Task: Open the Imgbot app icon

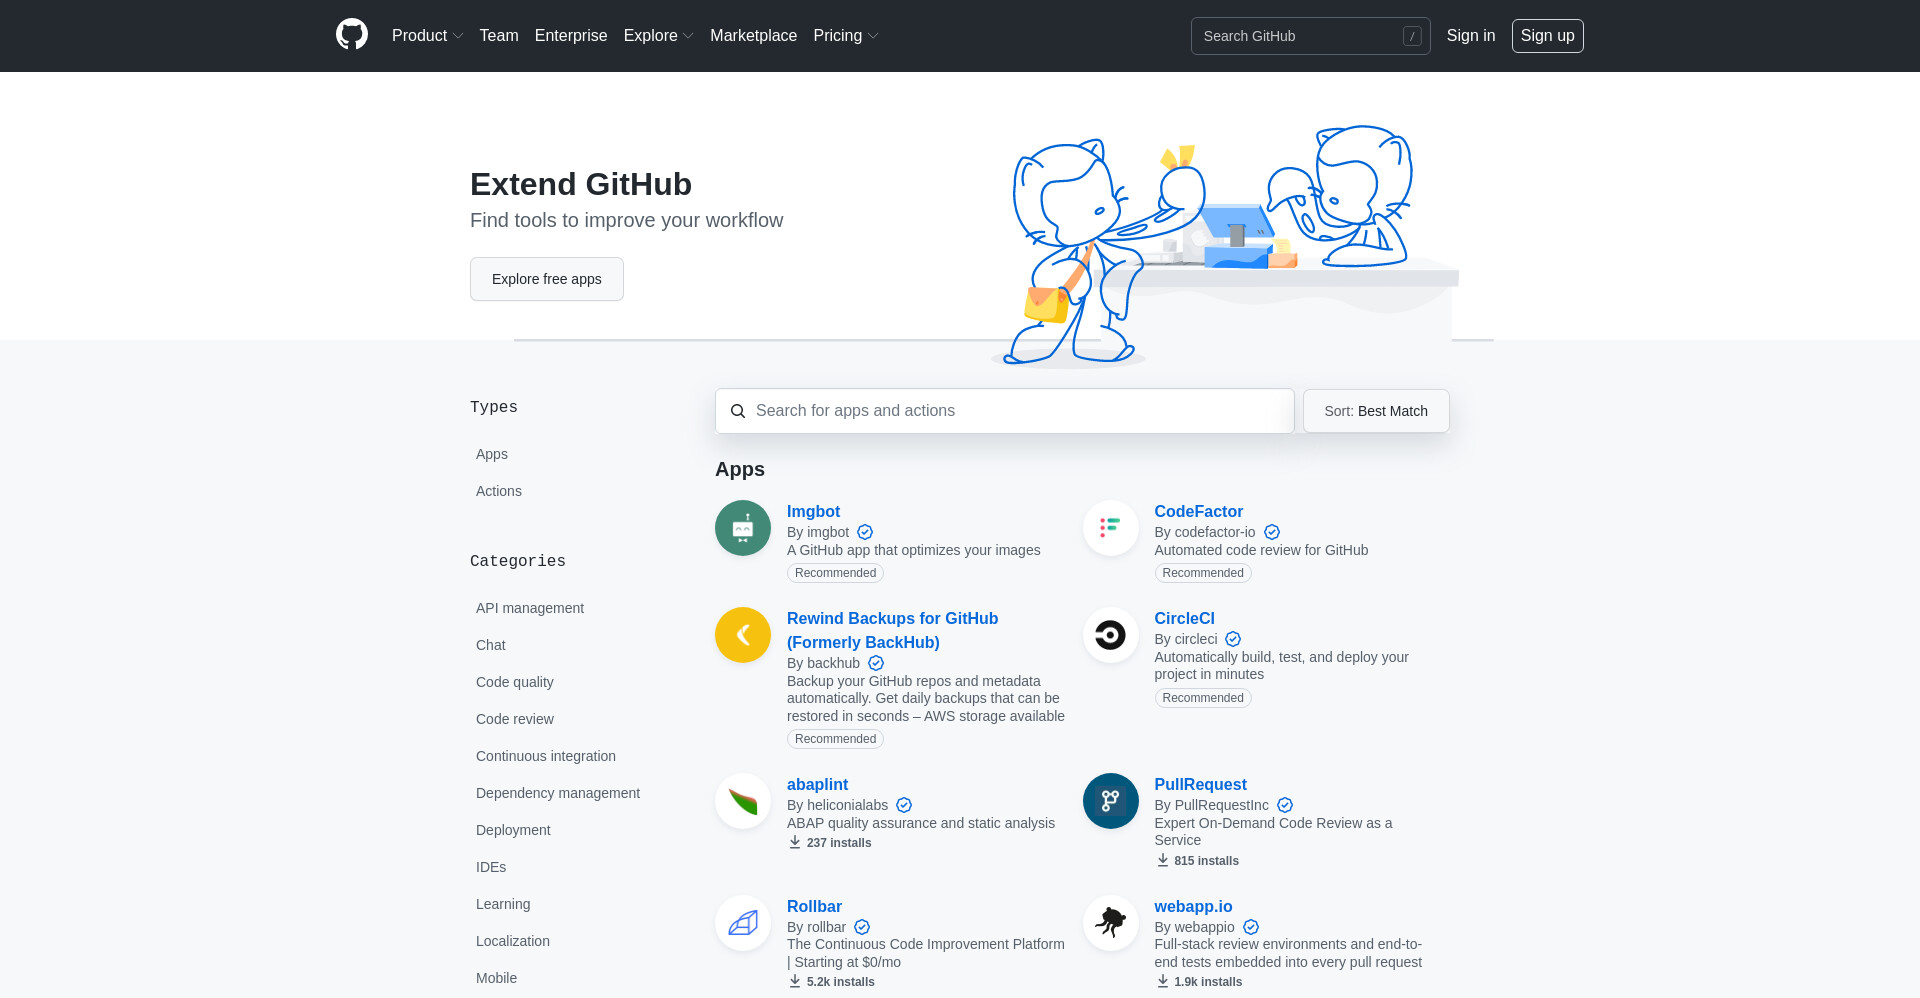Action: click(743, 528)
